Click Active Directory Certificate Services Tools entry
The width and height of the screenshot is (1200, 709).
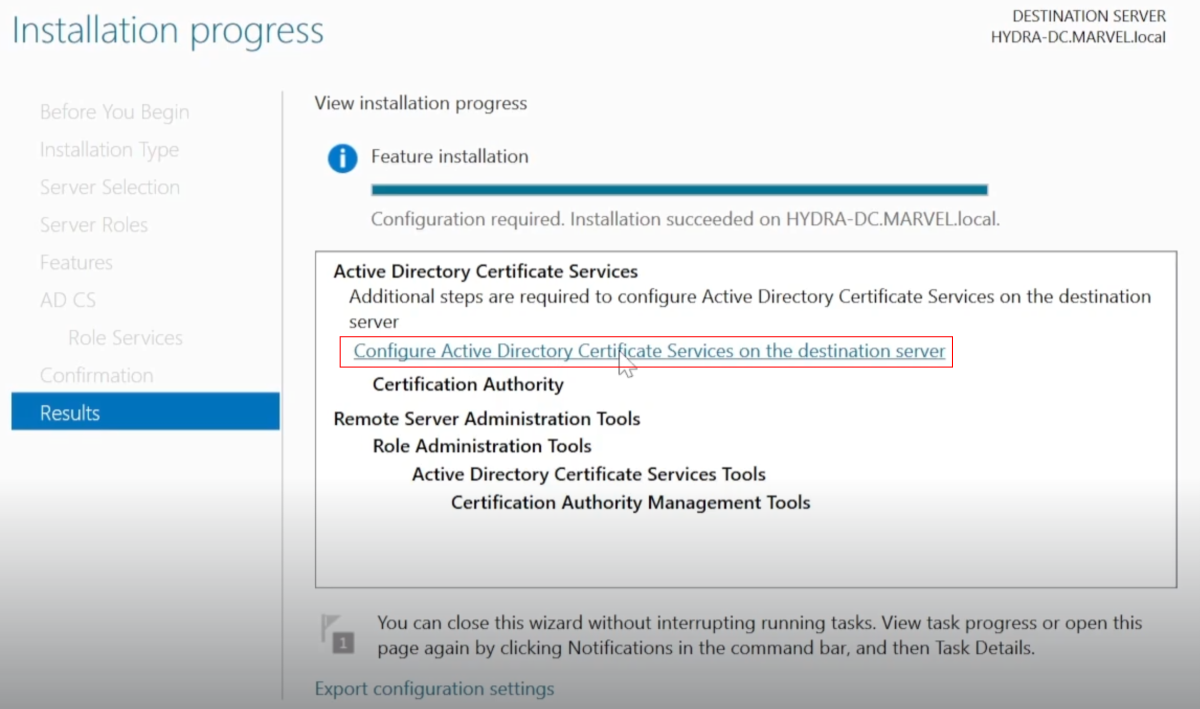click(588, 474)
